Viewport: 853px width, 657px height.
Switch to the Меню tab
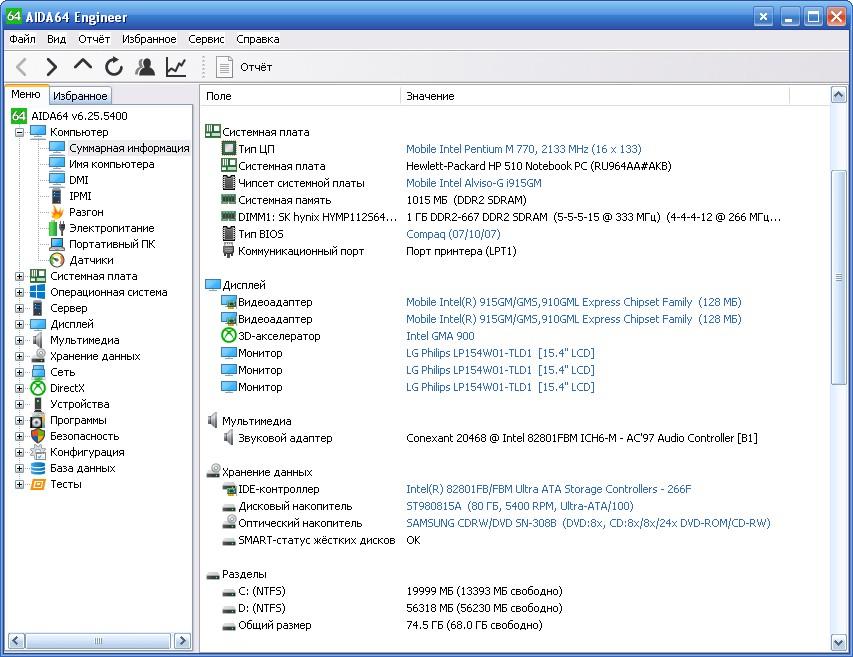26,95
